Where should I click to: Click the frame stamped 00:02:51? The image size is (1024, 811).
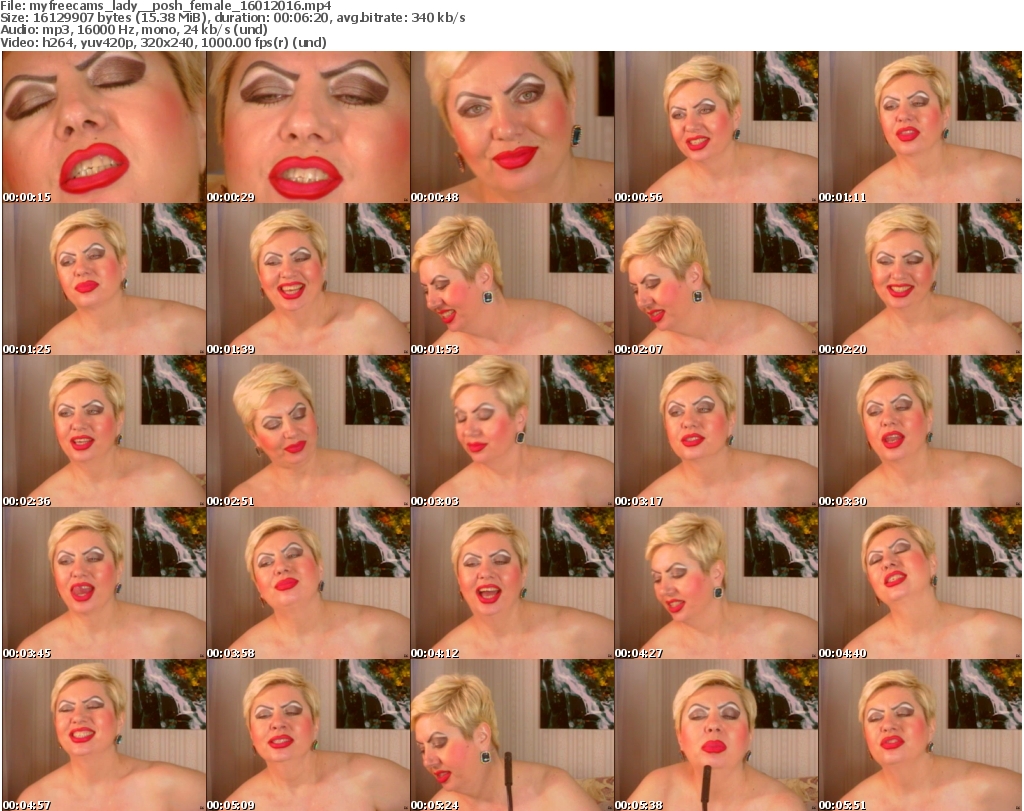[x=308, y=432]
